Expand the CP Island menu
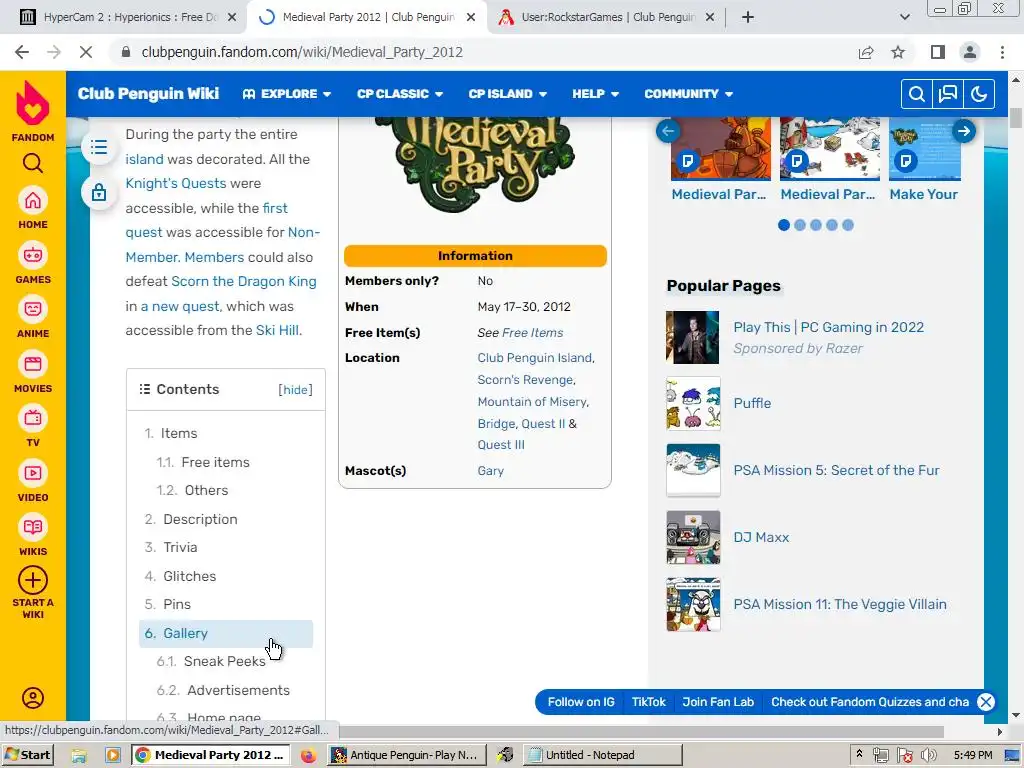Viewport: 1024px width, 768px height. [507, 94]
